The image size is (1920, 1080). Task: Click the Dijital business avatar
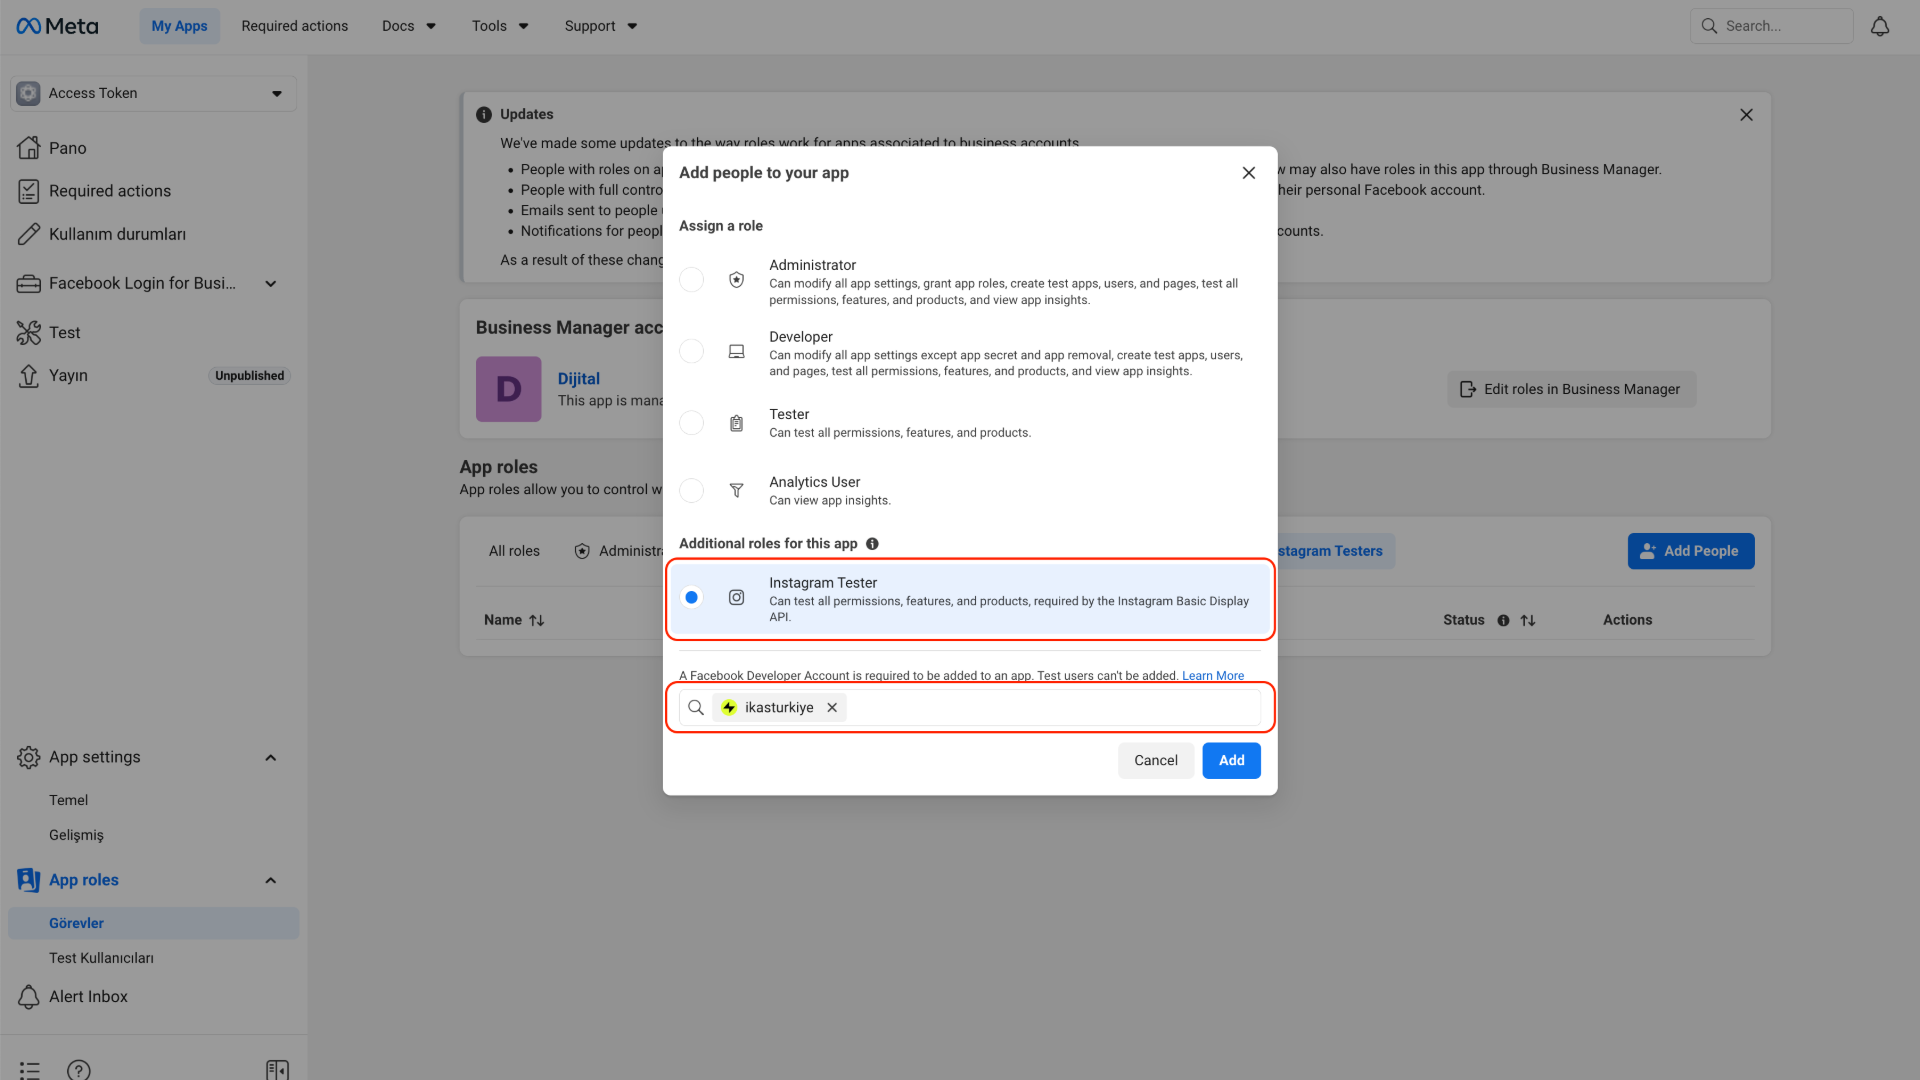pyautogui.click(x=509, y=389)
